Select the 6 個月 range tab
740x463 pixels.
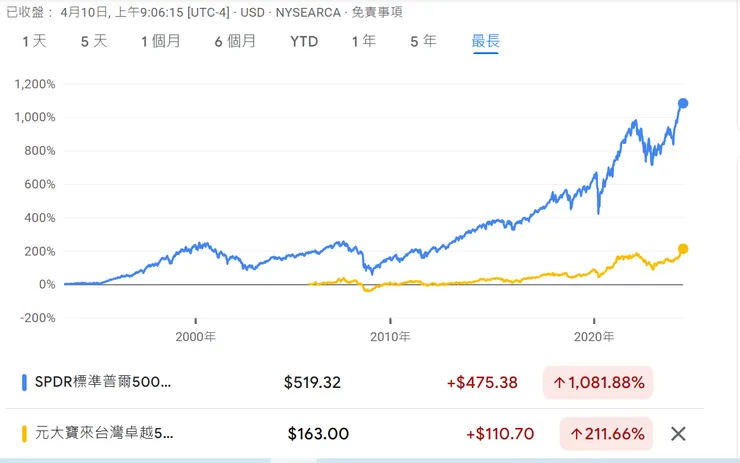235,42
